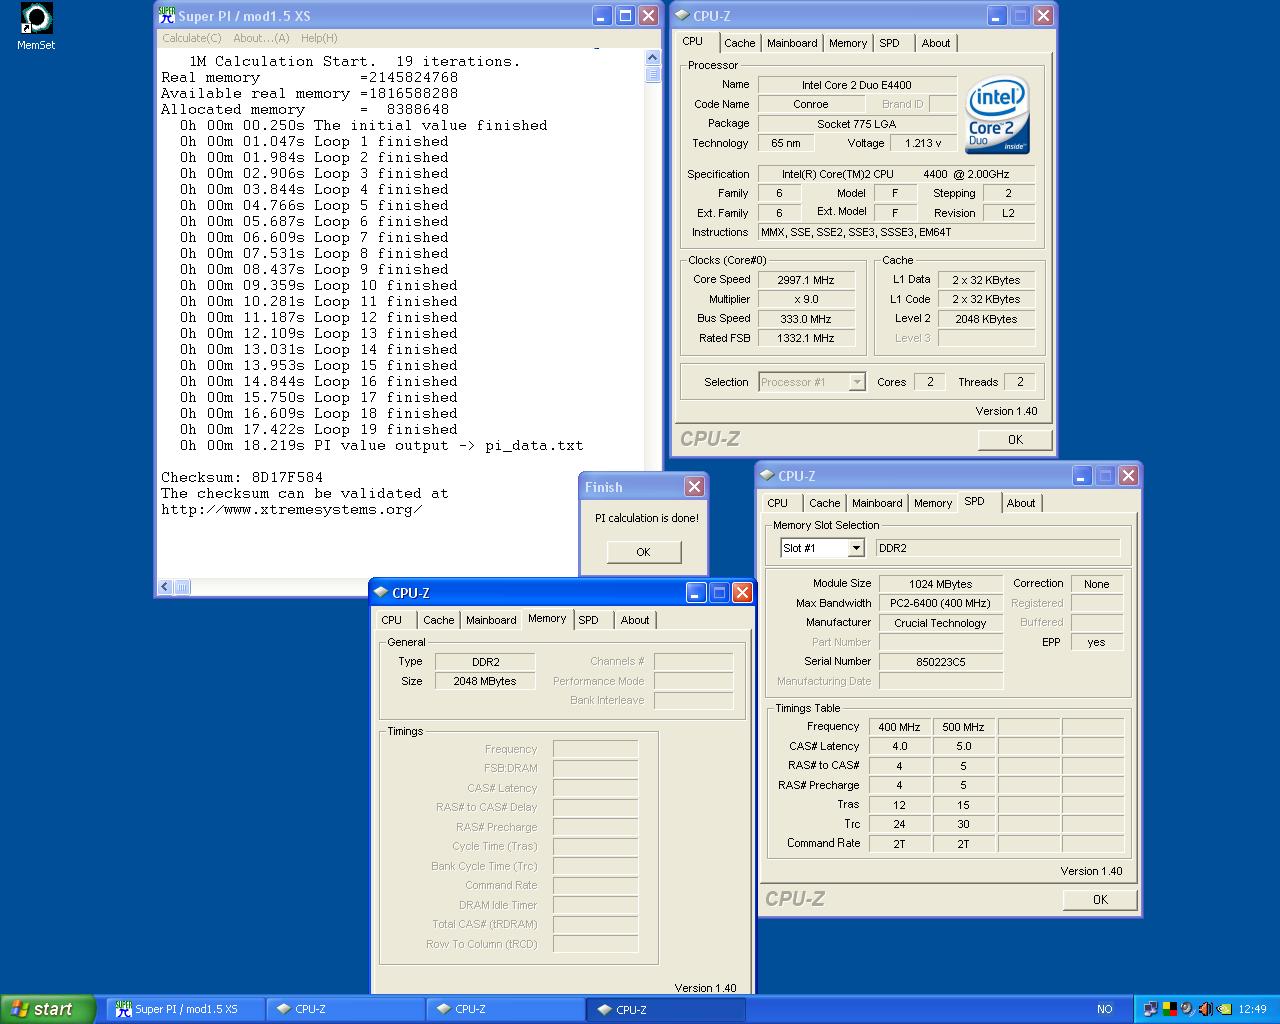Open About tab in top CPU-Z window
This screenshot has height=1024, width=1280.
[x=936, y=43]
